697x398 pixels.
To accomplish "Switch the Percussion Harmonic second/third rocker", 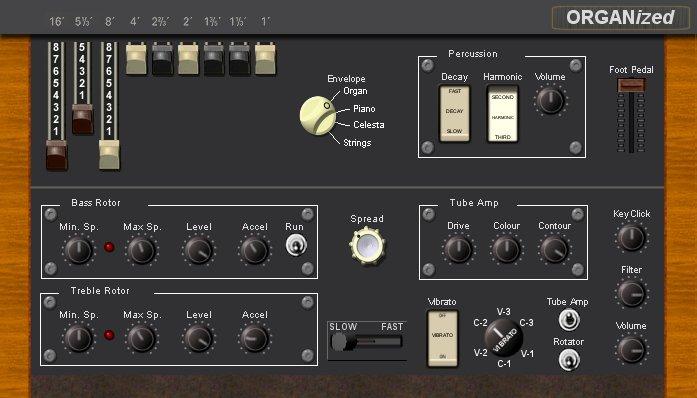I will click(x=503, y=114).
